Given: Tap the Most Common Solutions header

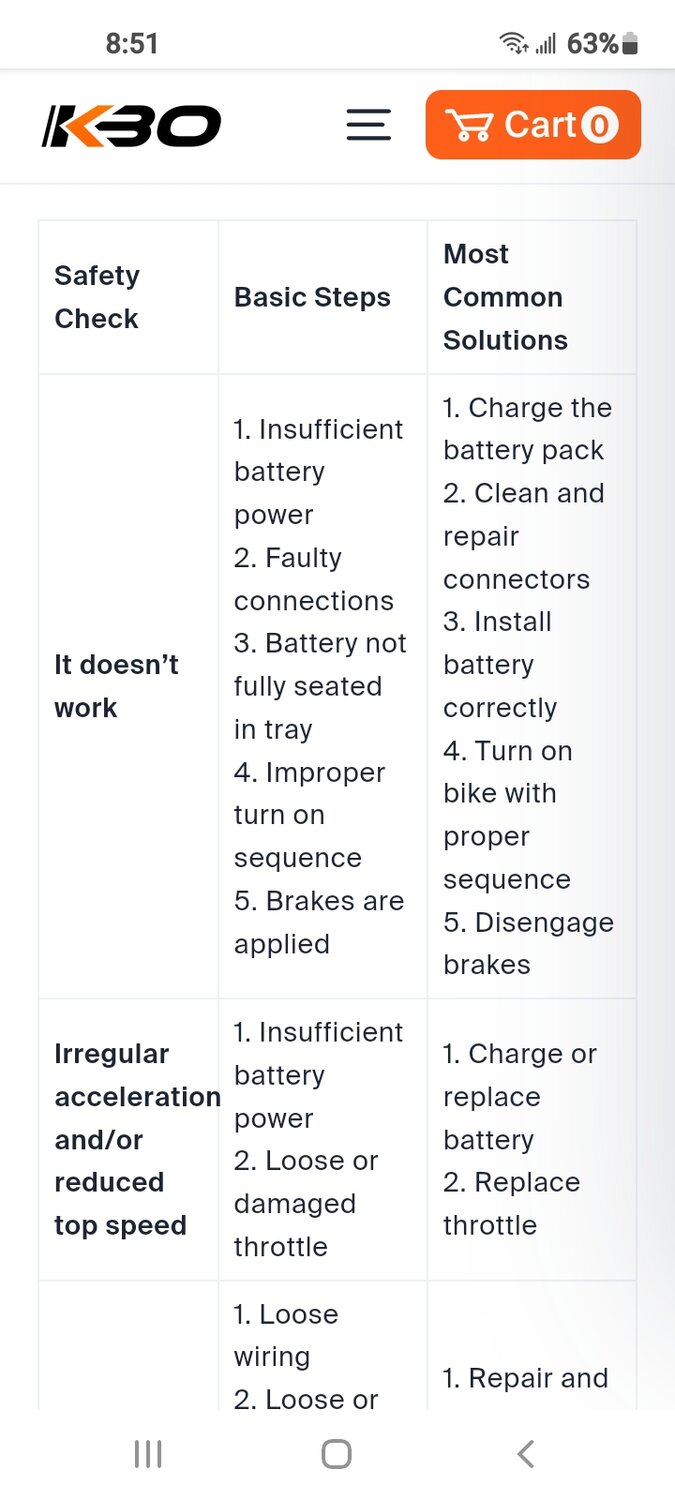Looking at the screenshot, I should click(x=505, y=297).
